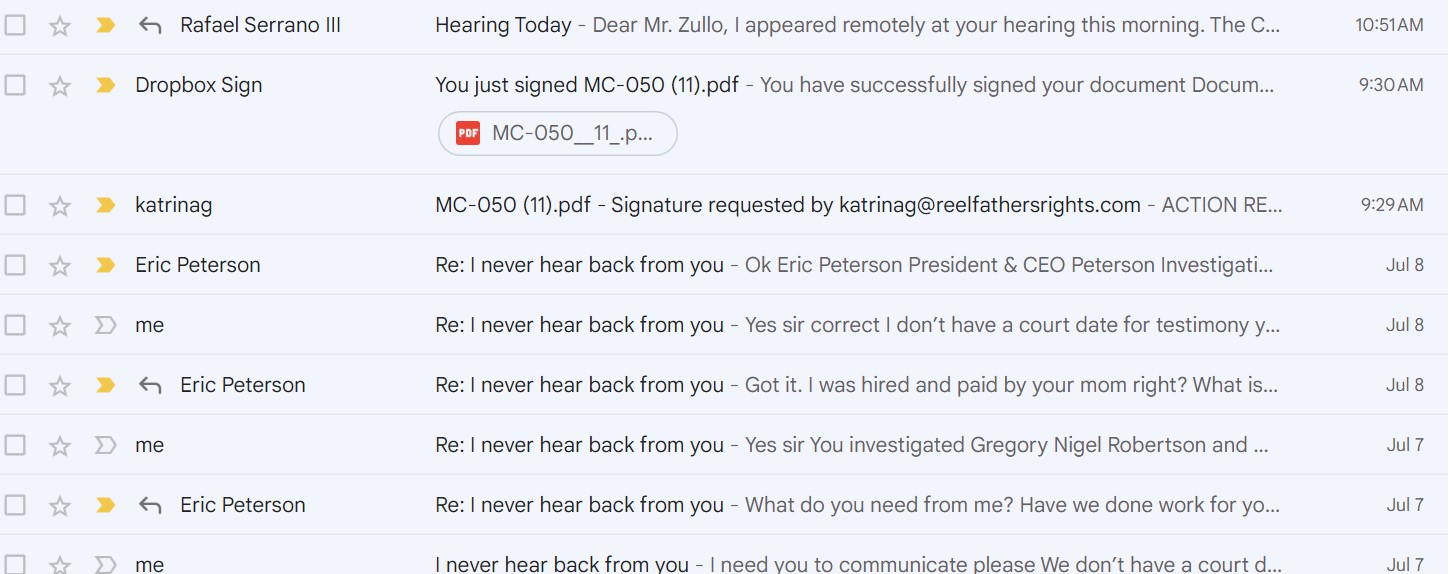Open the "Hearing Today" email

coord(800,26)
